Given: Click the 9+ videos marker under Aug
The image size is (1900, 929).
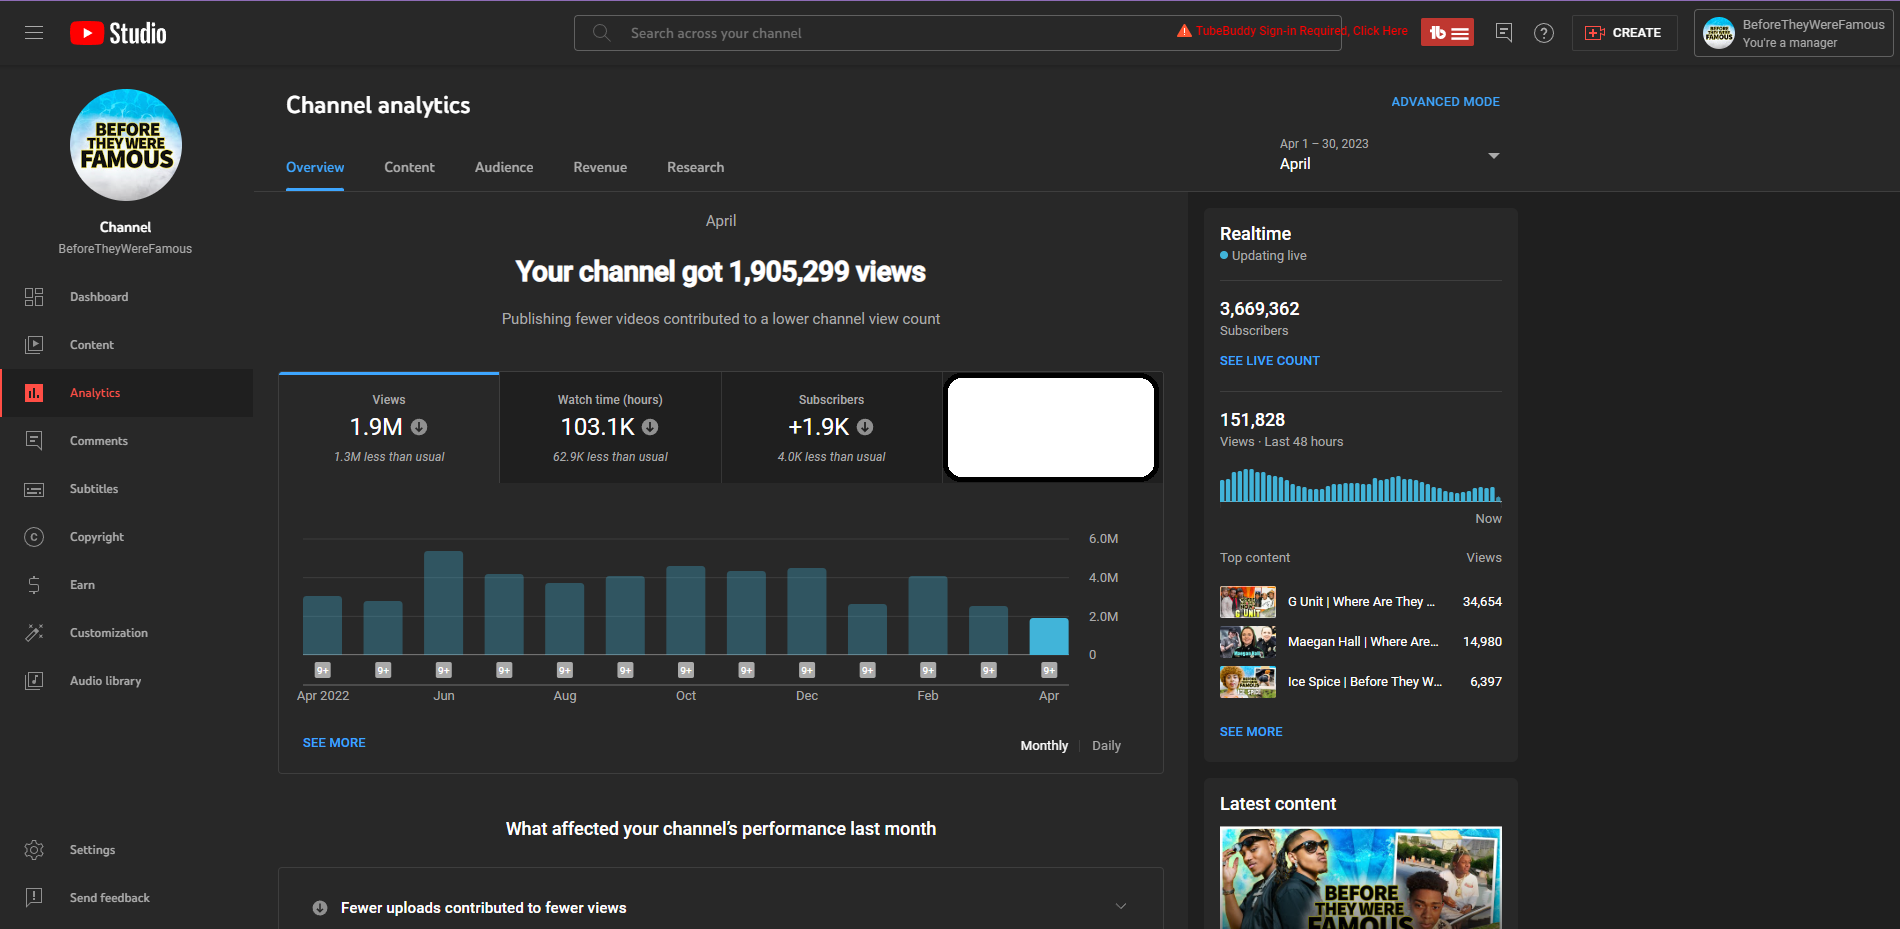Looking at the screenshot, I should click(x=565, y=670).
